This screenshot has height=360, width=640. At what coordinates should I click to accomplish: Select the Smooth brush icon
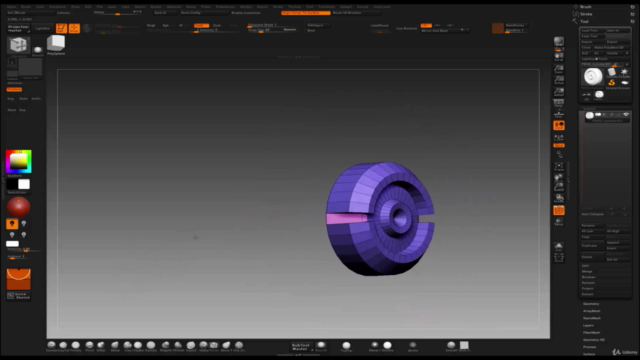451,346
